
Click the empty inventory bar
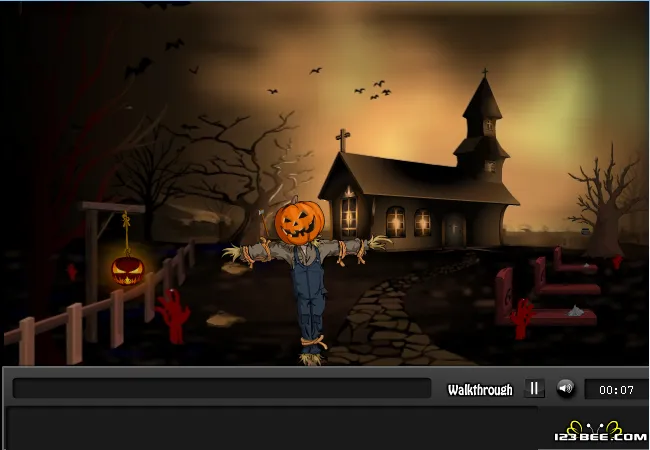pos(222,389)
